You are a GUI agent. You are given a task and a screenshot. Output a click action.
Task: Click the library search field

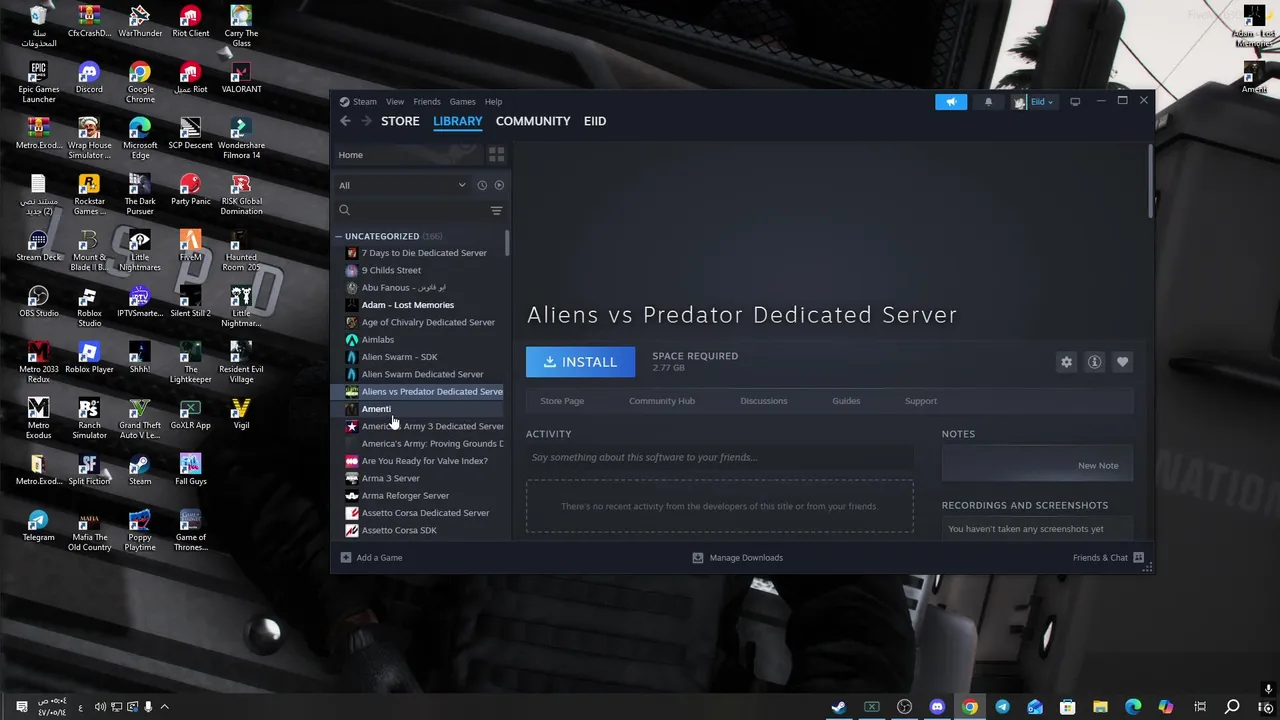point(412,210)
